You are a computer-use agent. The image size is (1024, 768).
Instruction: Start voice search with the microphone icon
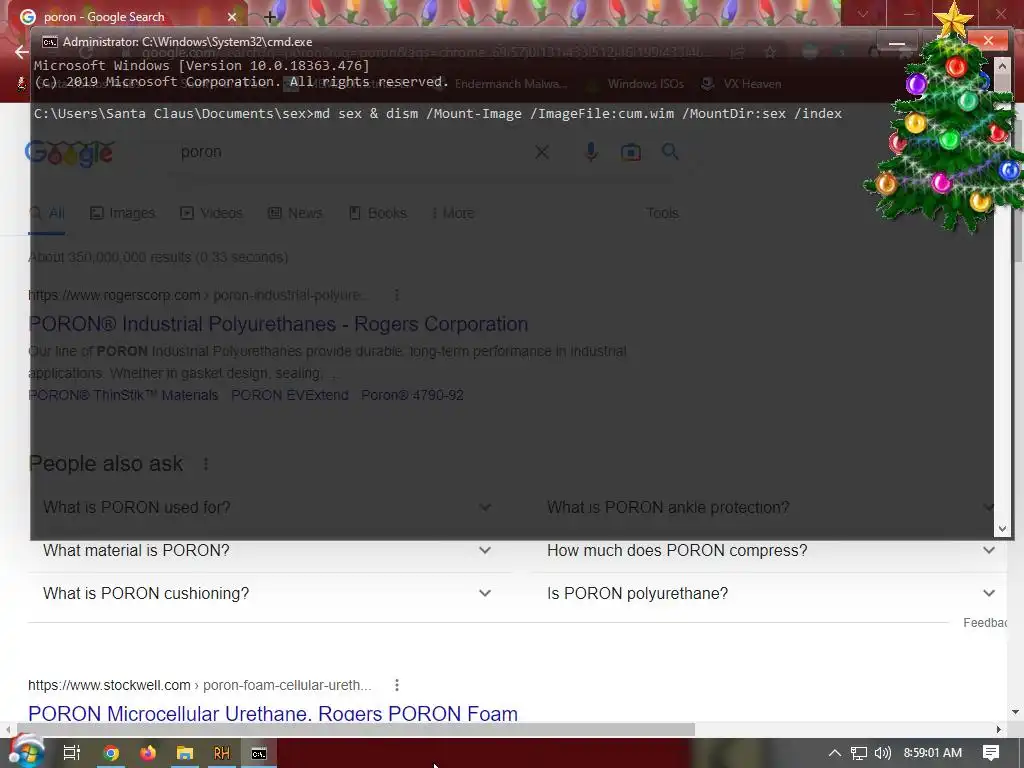591,152
